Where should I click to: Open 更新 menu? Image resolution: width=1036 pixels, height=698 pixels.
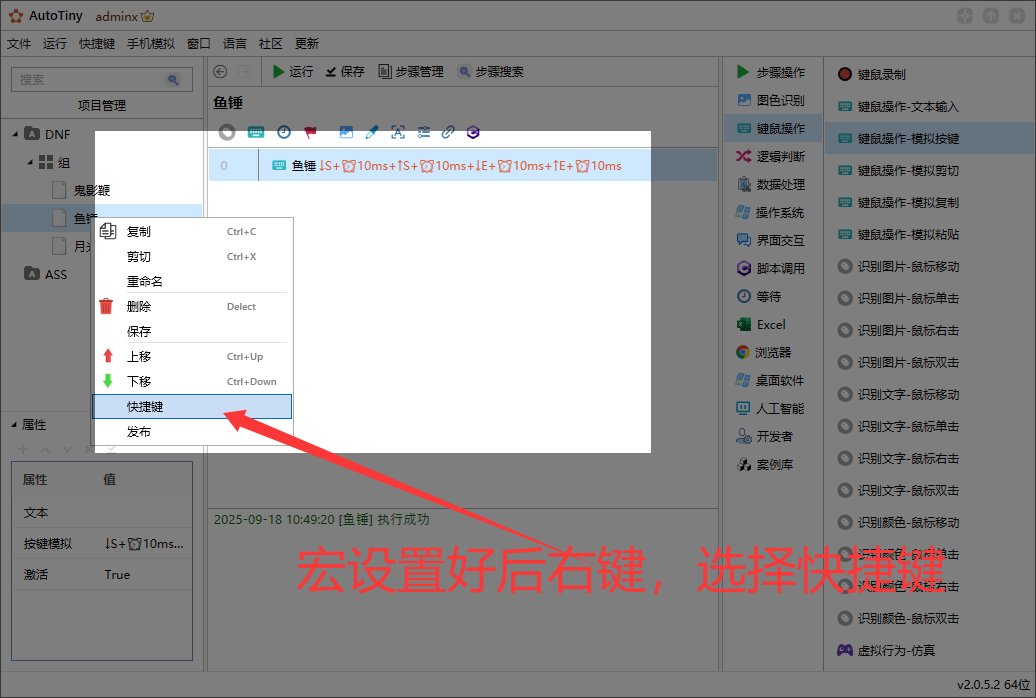307,44
